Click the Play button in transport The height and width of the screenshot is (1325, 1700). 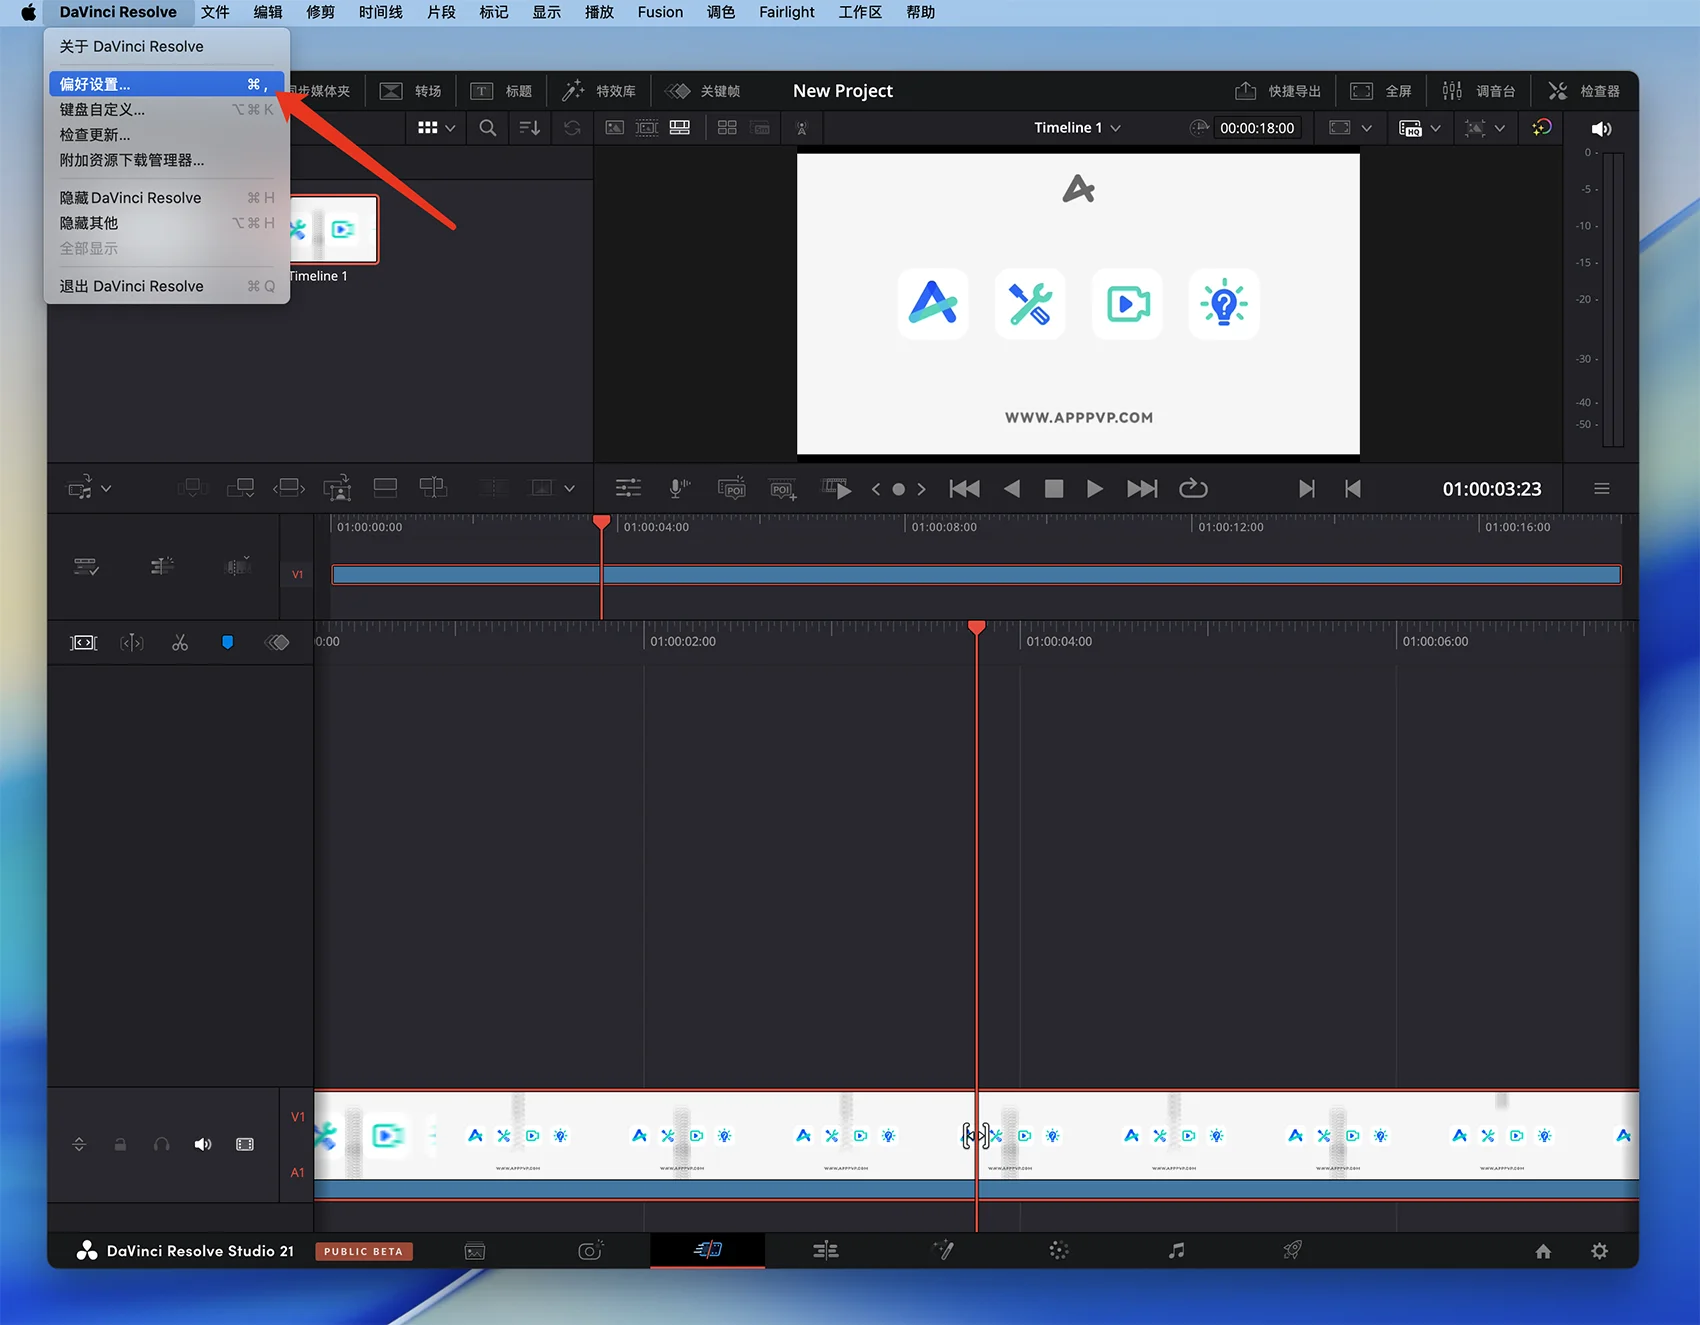[x=1095, y=488]
